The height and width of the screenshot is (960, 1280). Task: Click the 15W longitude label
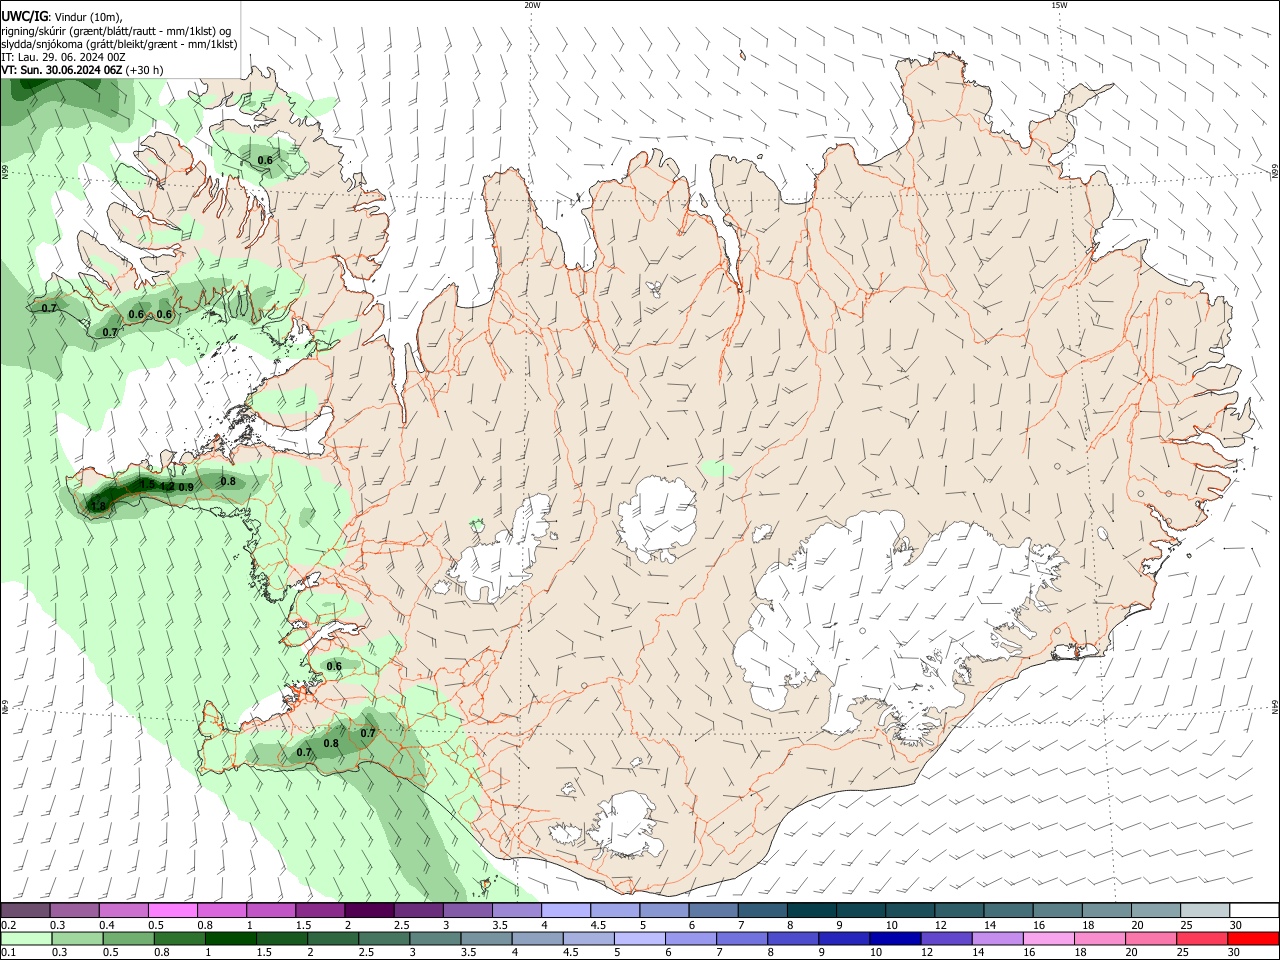1059,5
